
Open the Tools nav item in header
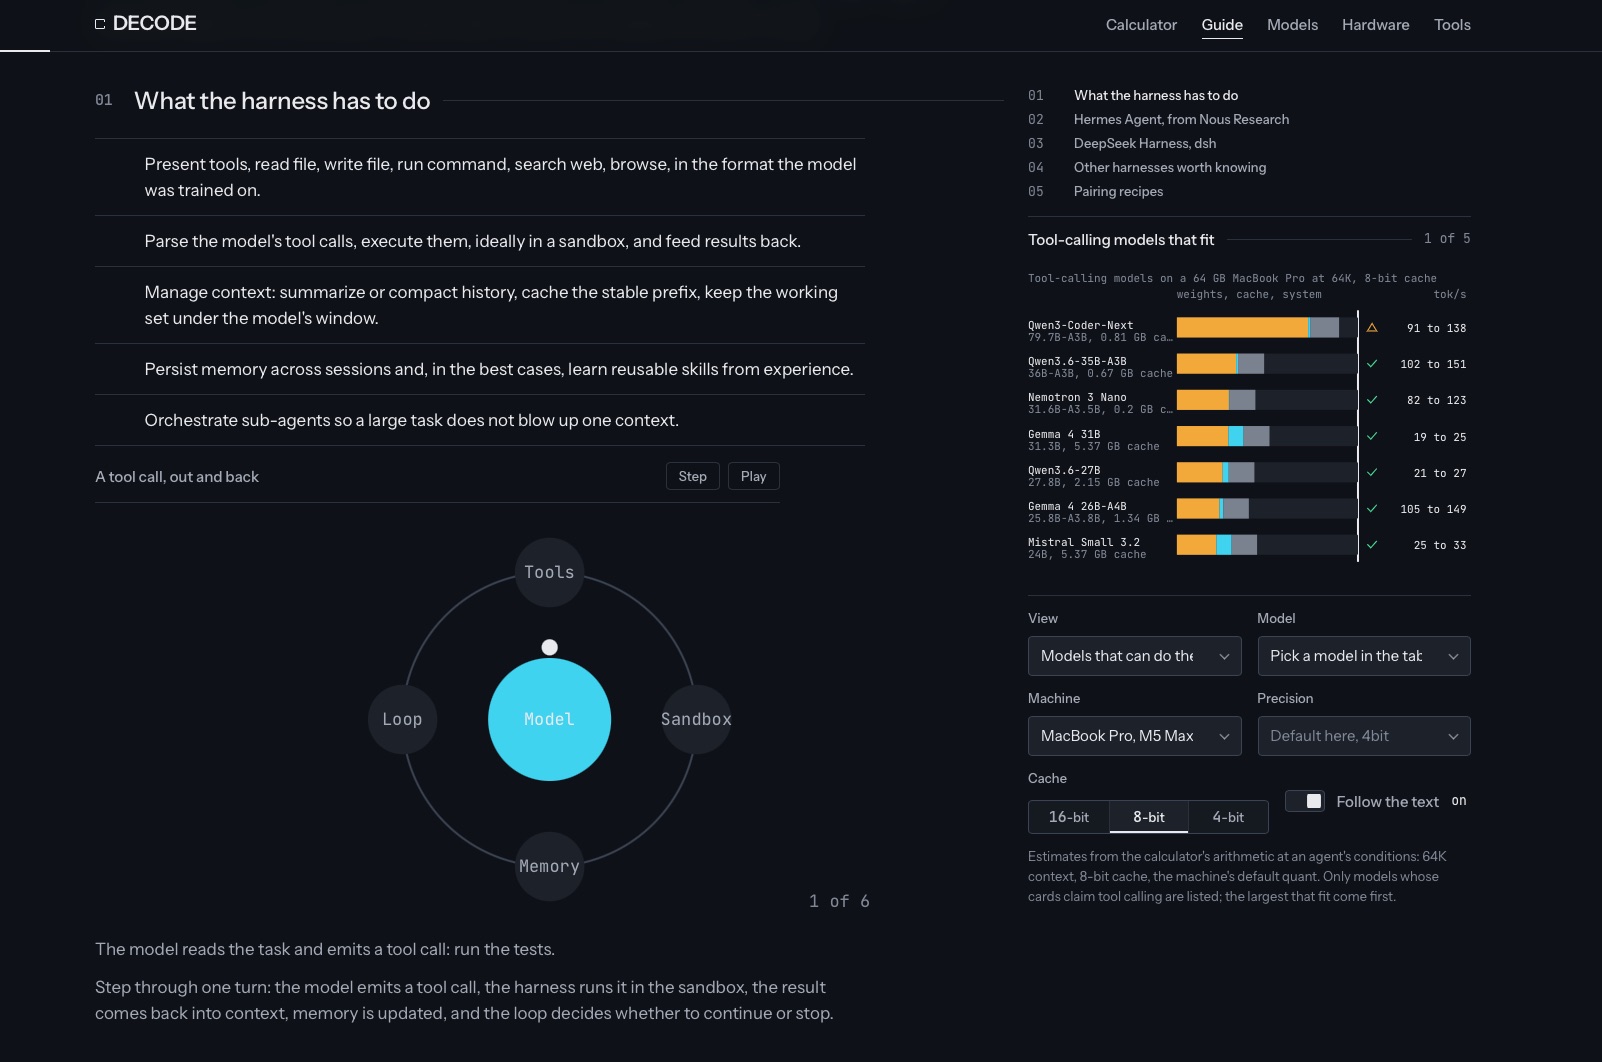pos(1452,25)
